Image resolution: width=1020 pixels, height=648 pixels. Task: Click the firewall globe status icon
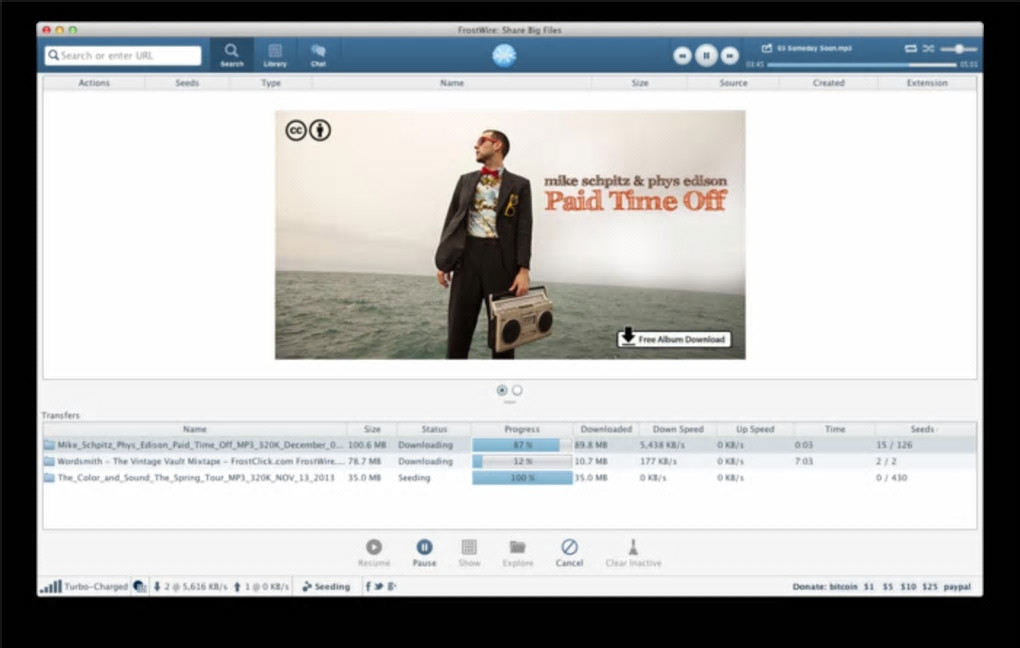139,586
